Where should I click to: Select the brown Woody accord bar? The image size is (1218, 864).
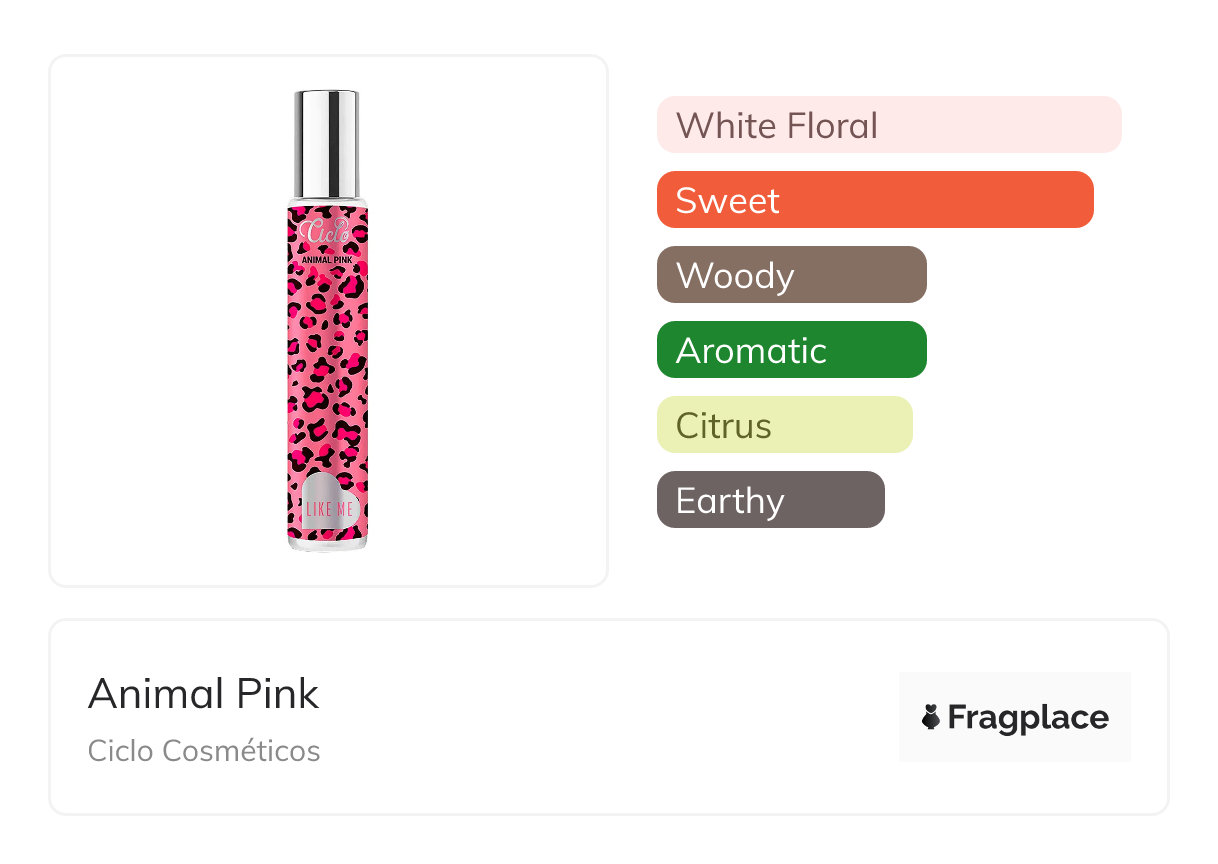(x=791, y=275)
